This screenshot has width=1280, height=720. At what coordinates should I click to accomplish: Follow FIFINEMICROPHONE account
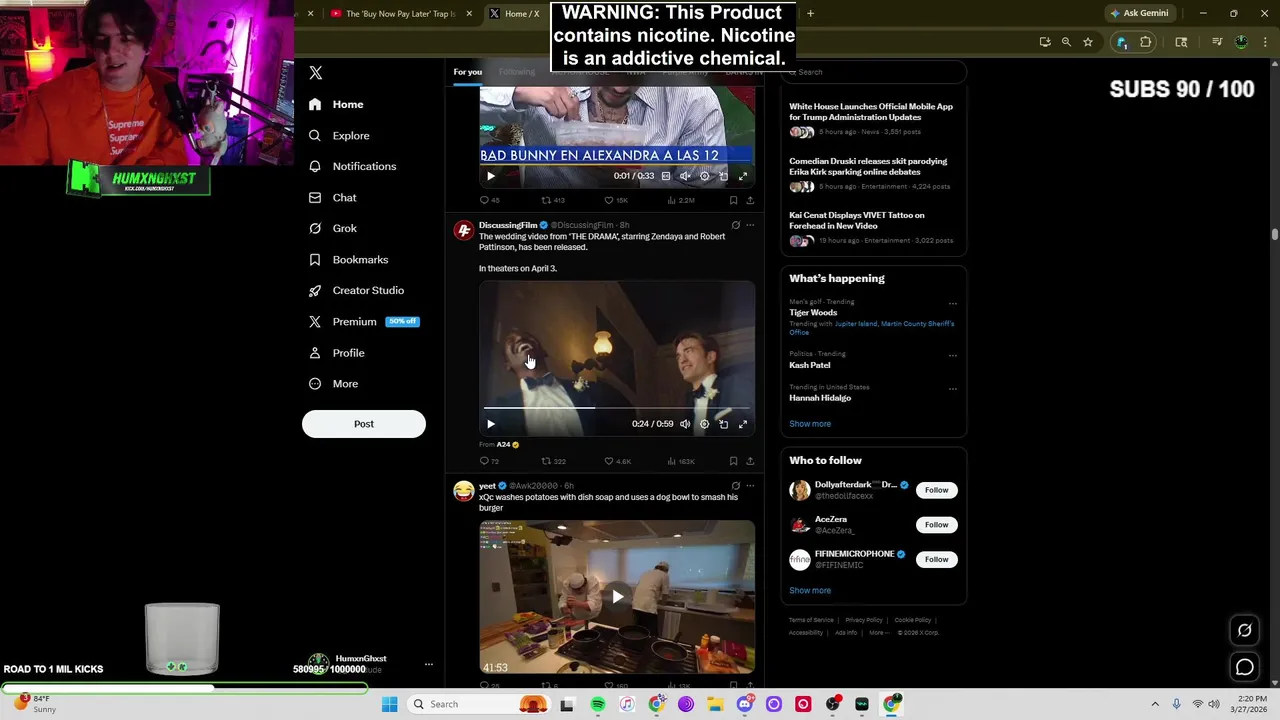[x=936, y=559]
